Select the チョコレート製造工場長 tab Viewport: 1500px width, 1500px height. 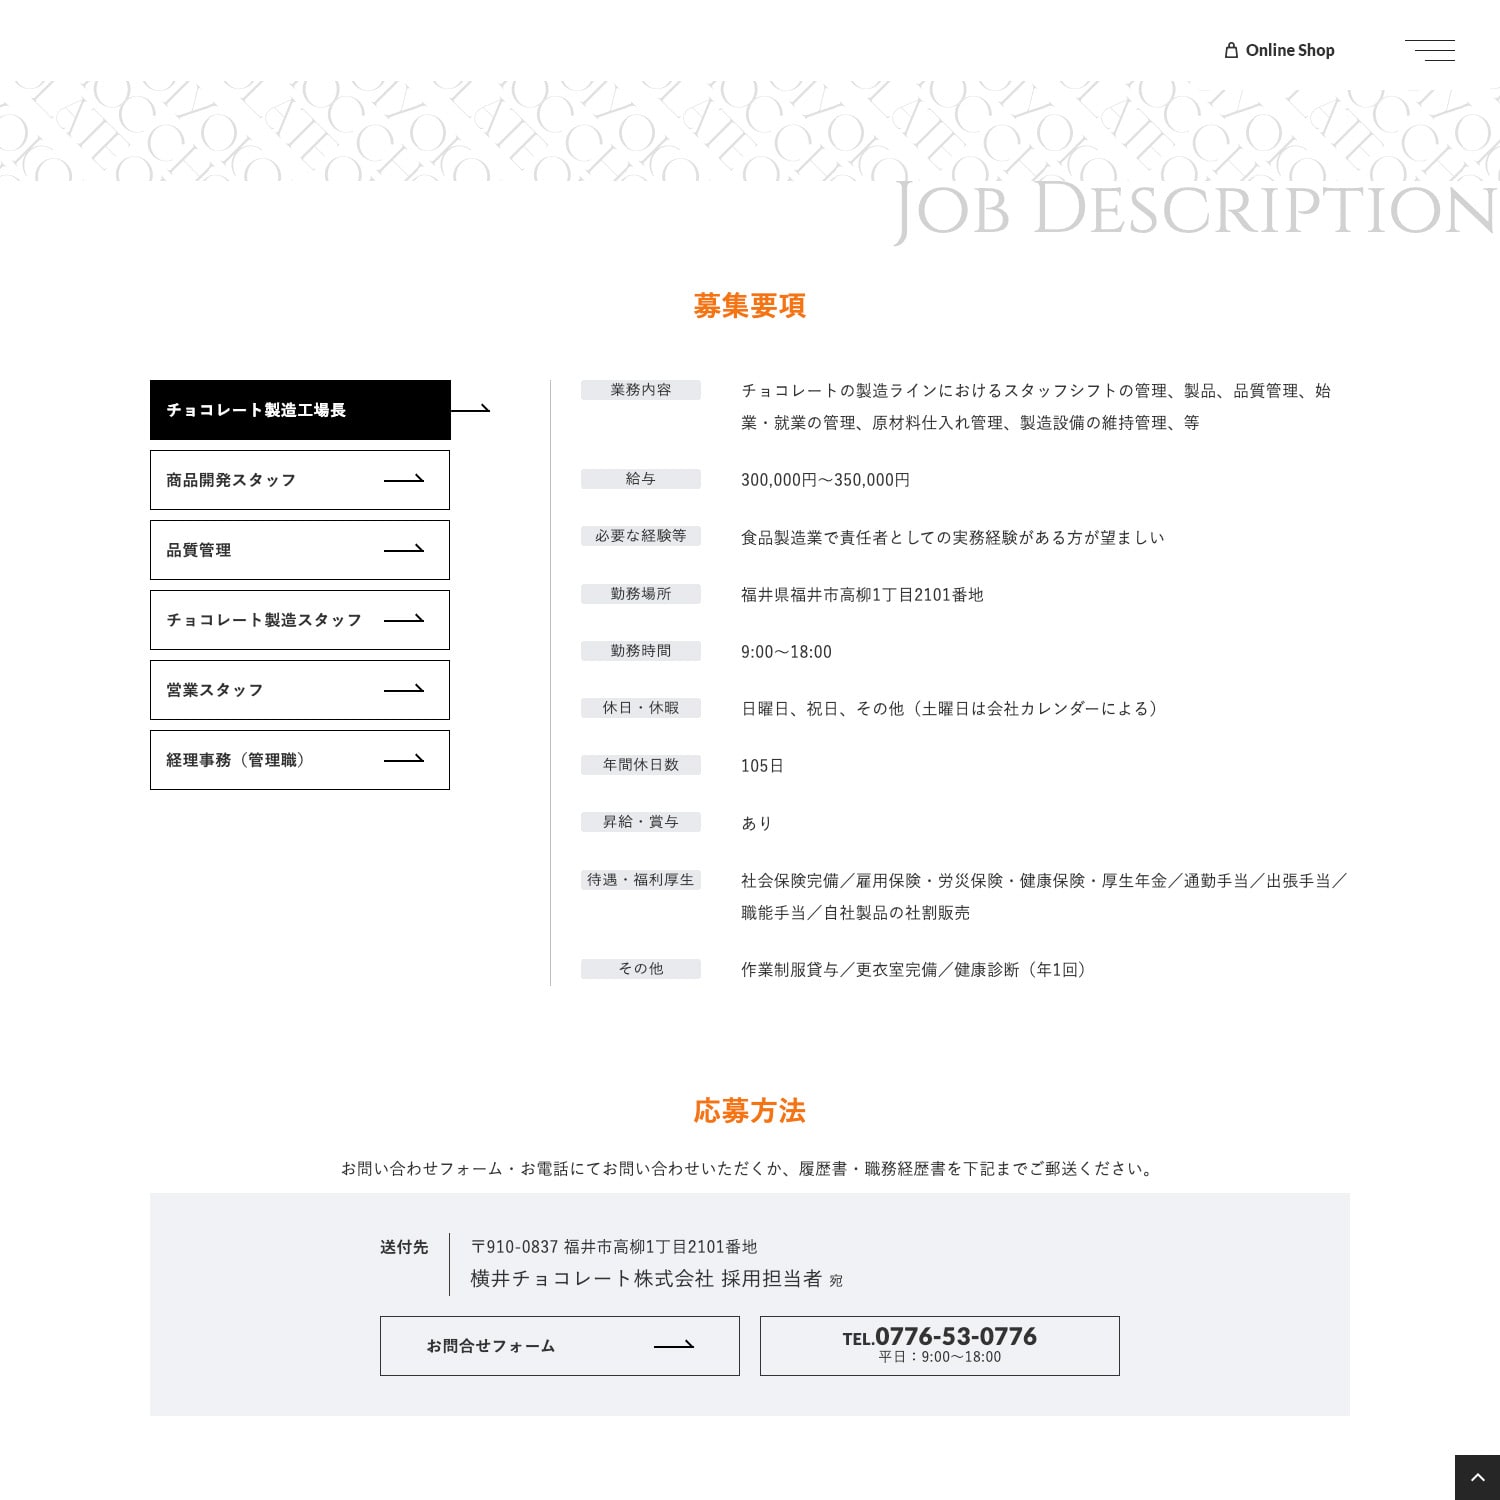tap(300, 410)
